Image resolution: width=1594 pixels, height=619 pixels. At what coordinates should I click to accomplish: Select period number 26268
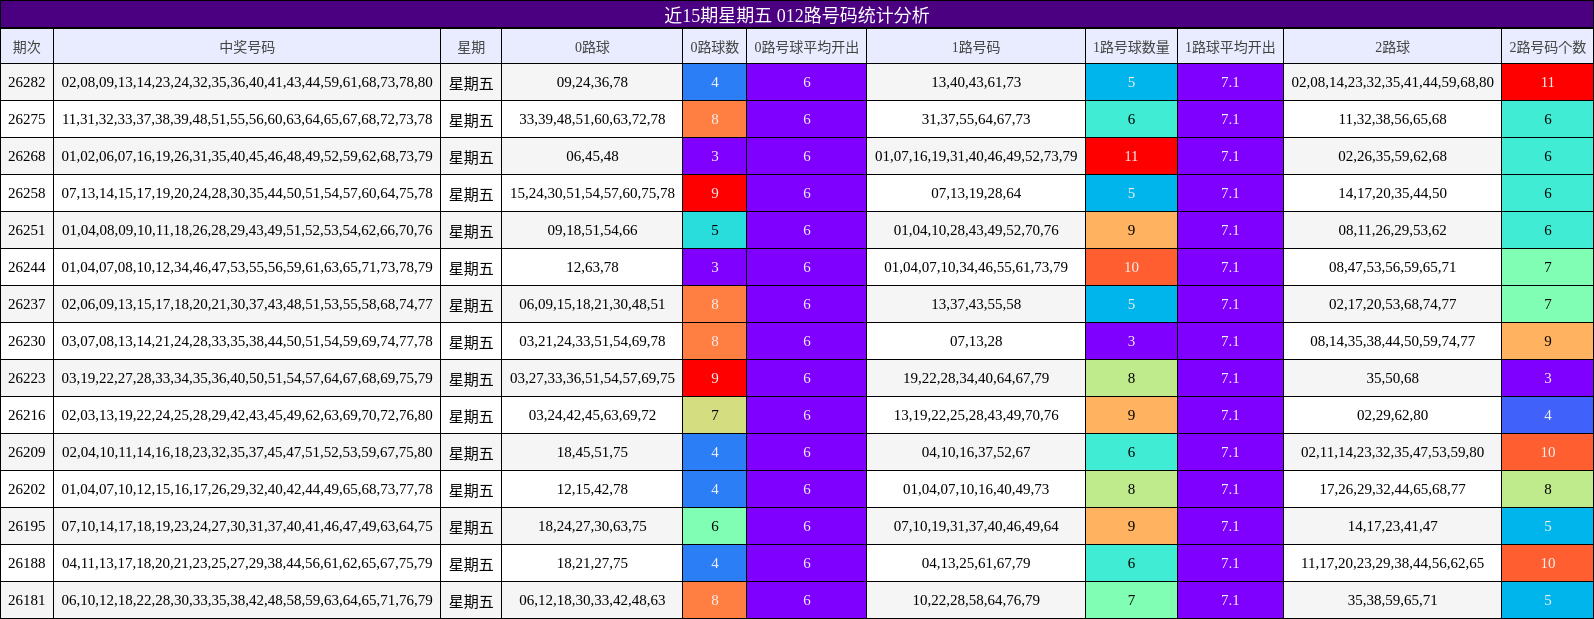pyautogui.click(x=27, y=156)
